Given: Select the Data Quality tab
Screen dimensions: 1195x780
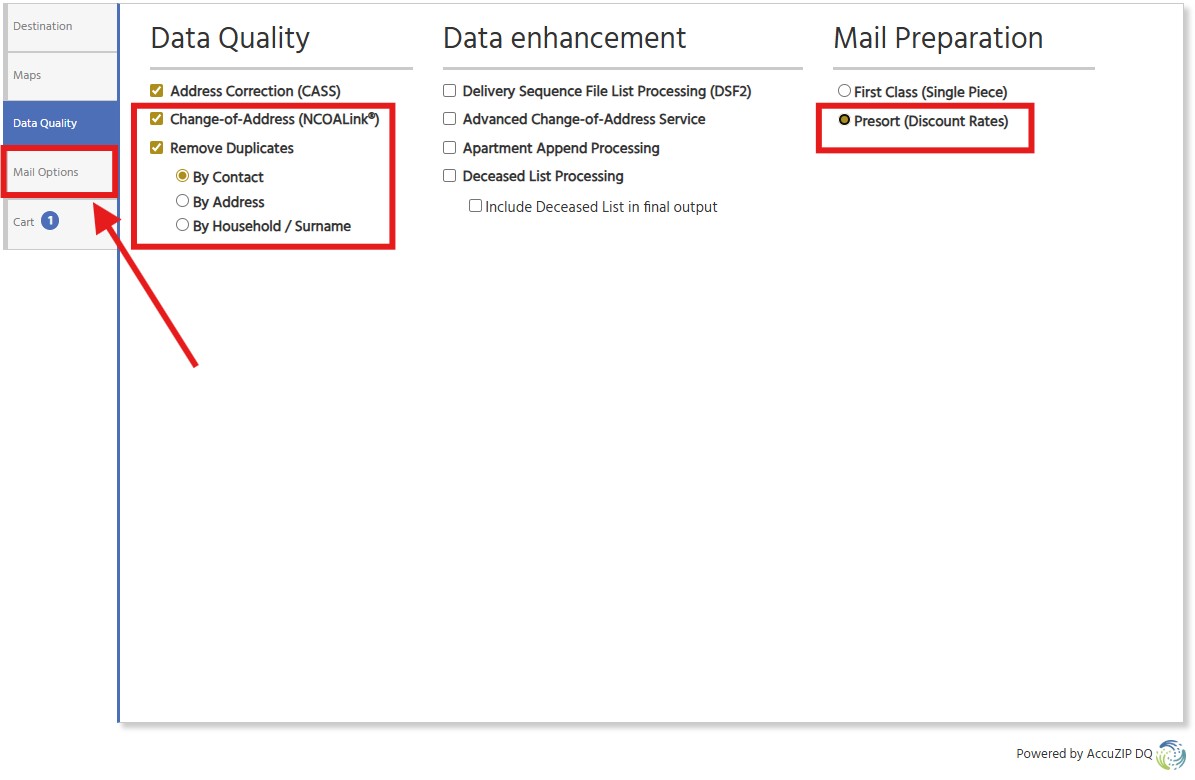Looking at the screenshot, I should (x=44, y=123).
